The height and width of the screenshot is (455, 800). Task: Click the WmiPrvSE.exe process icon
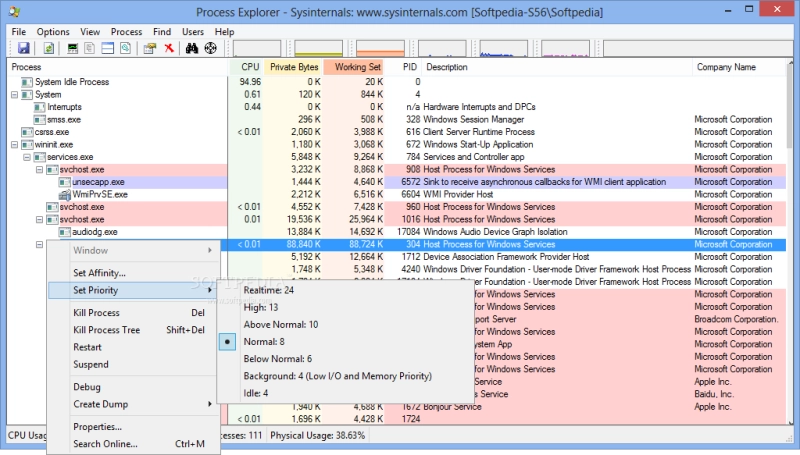(64, 194)
